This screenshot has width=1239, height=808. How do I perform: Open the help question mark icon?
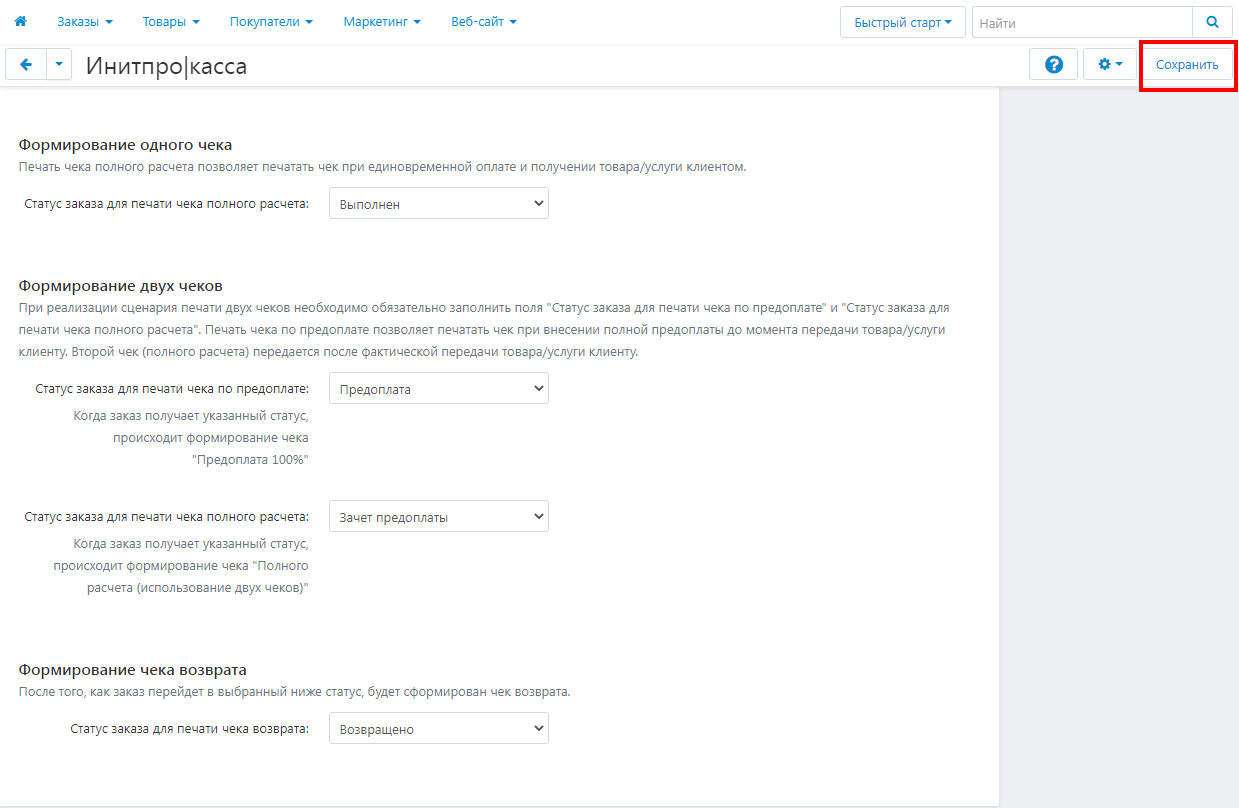pos(1053,64)
